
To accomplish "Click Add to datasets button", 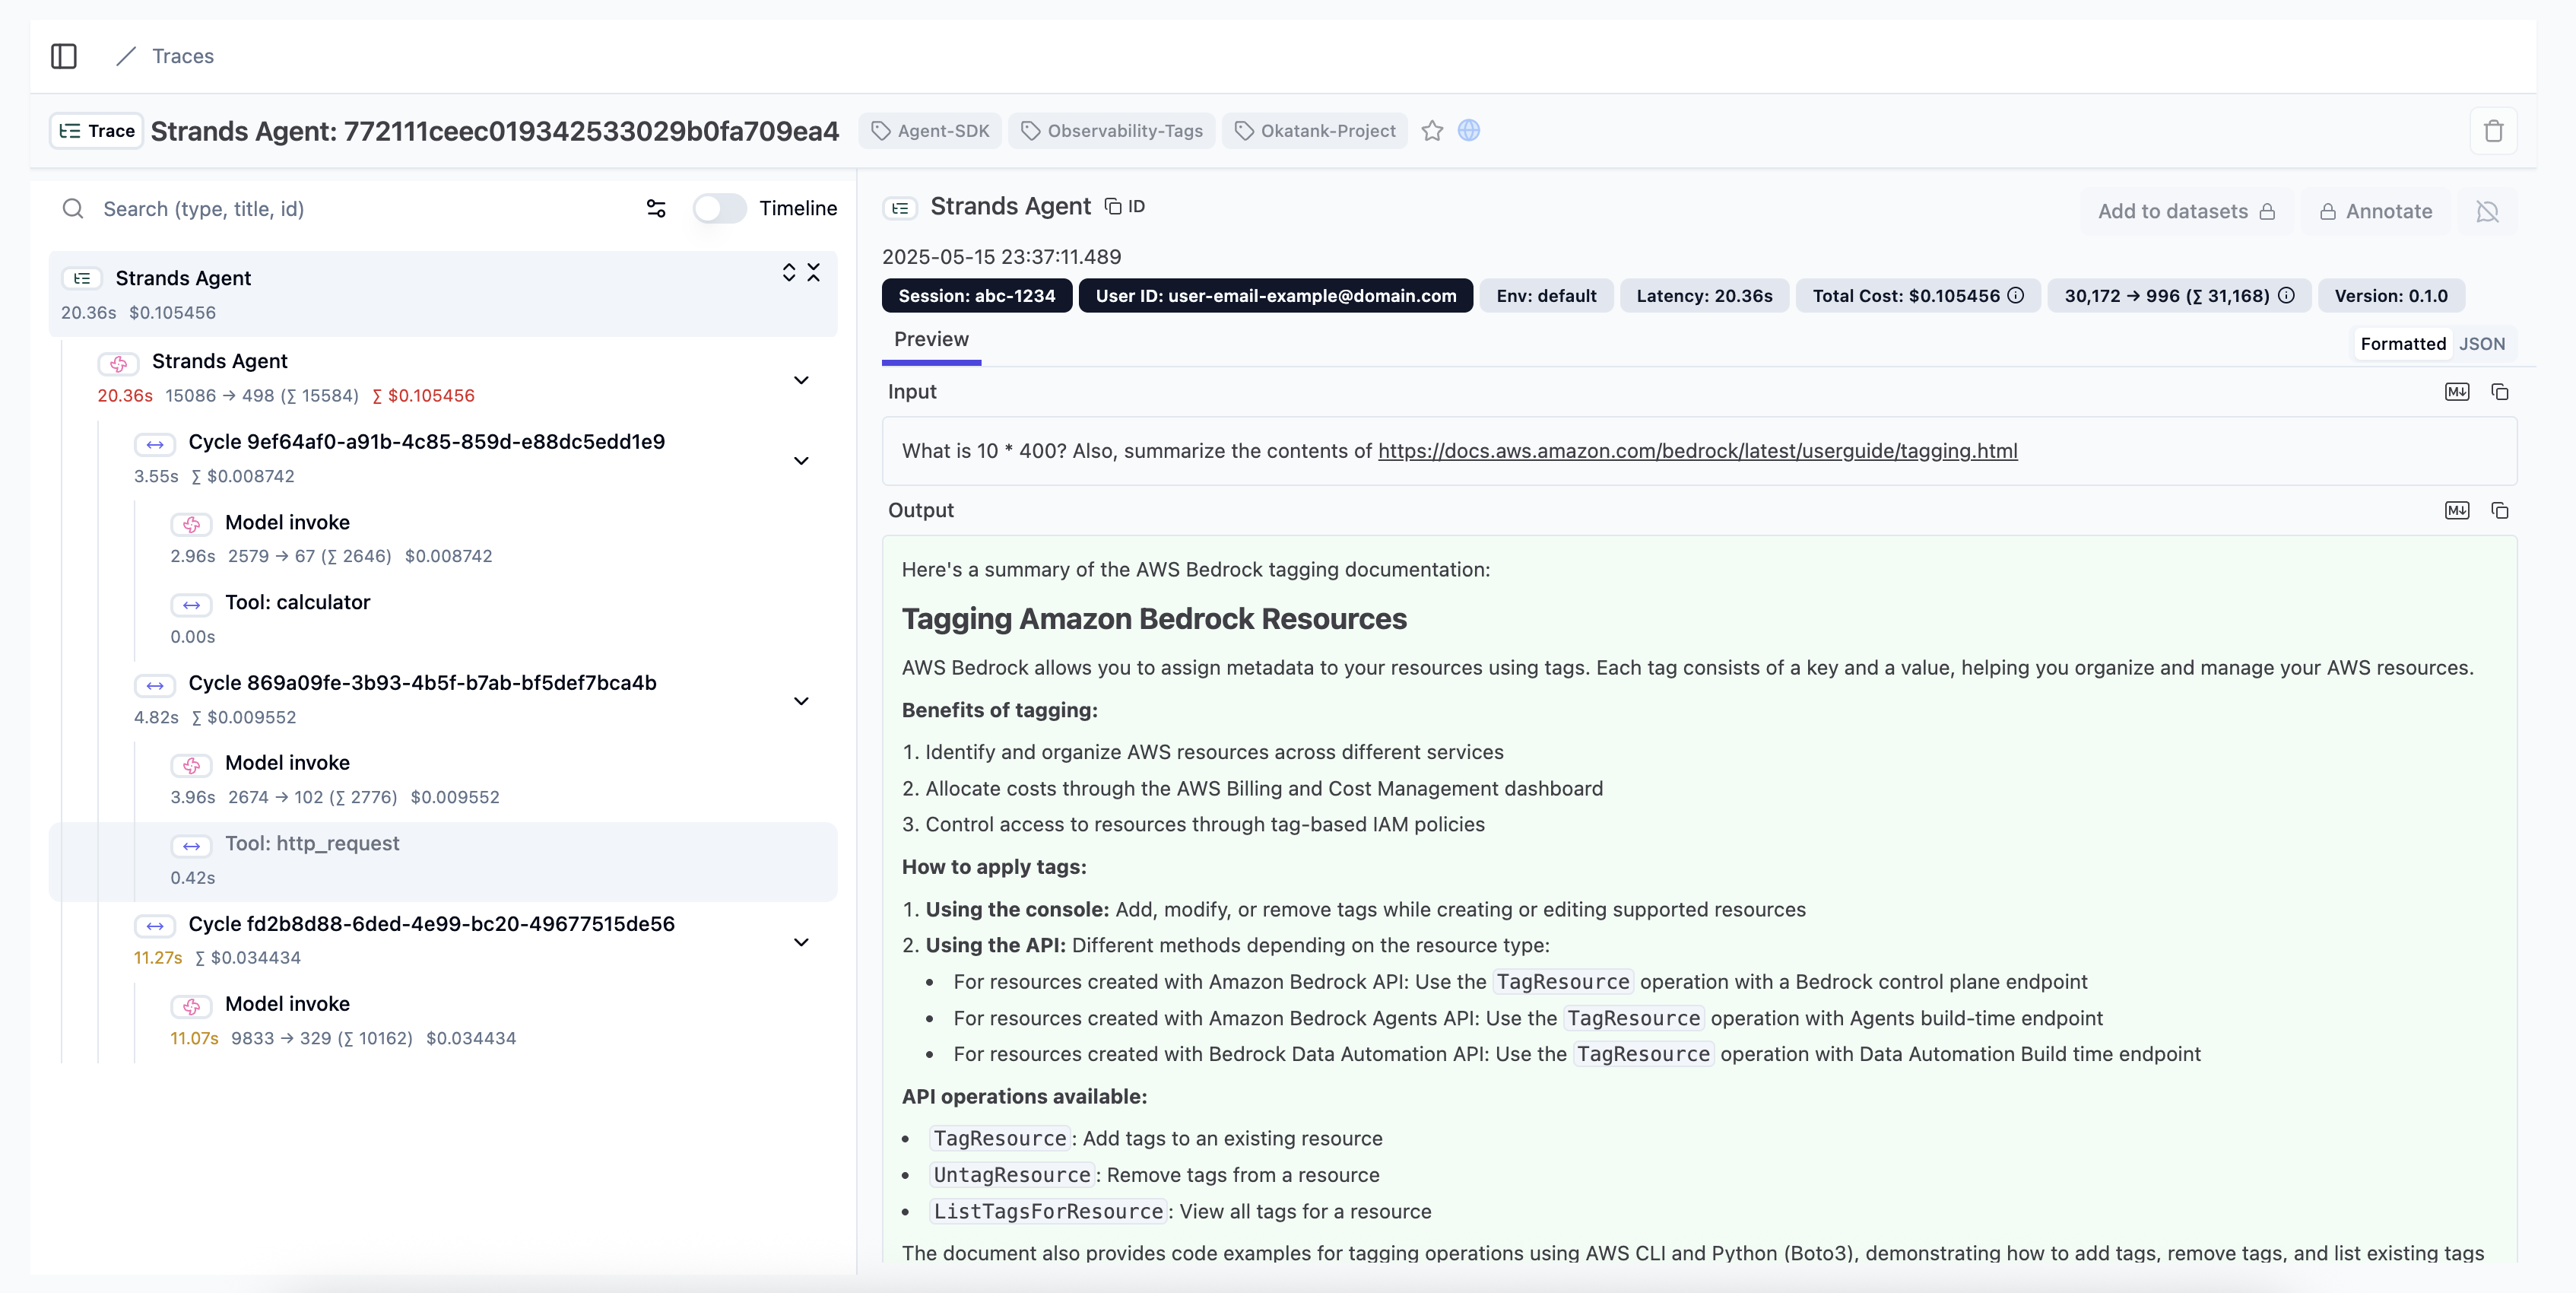I will pos(2186,211).
